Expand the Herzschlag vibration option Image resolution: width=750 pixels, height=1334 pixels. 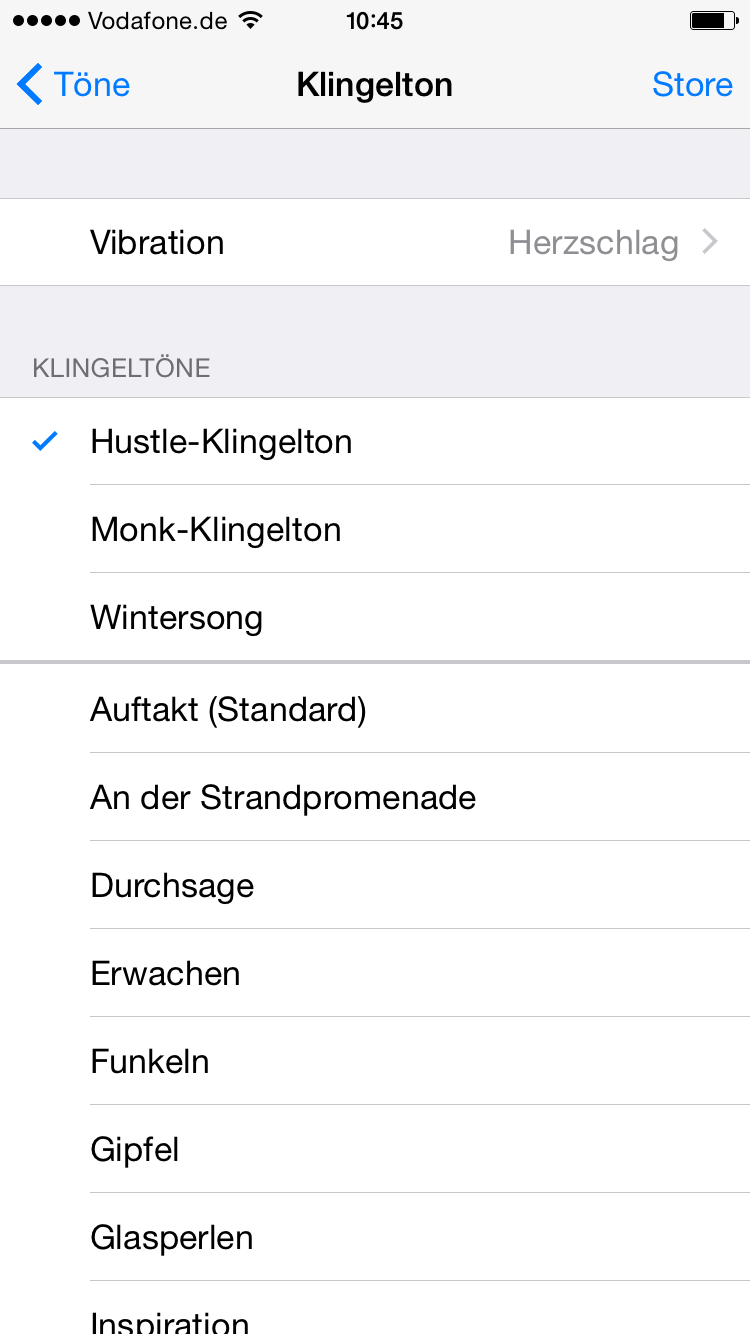pyautogui.click(x=594, y=241)
